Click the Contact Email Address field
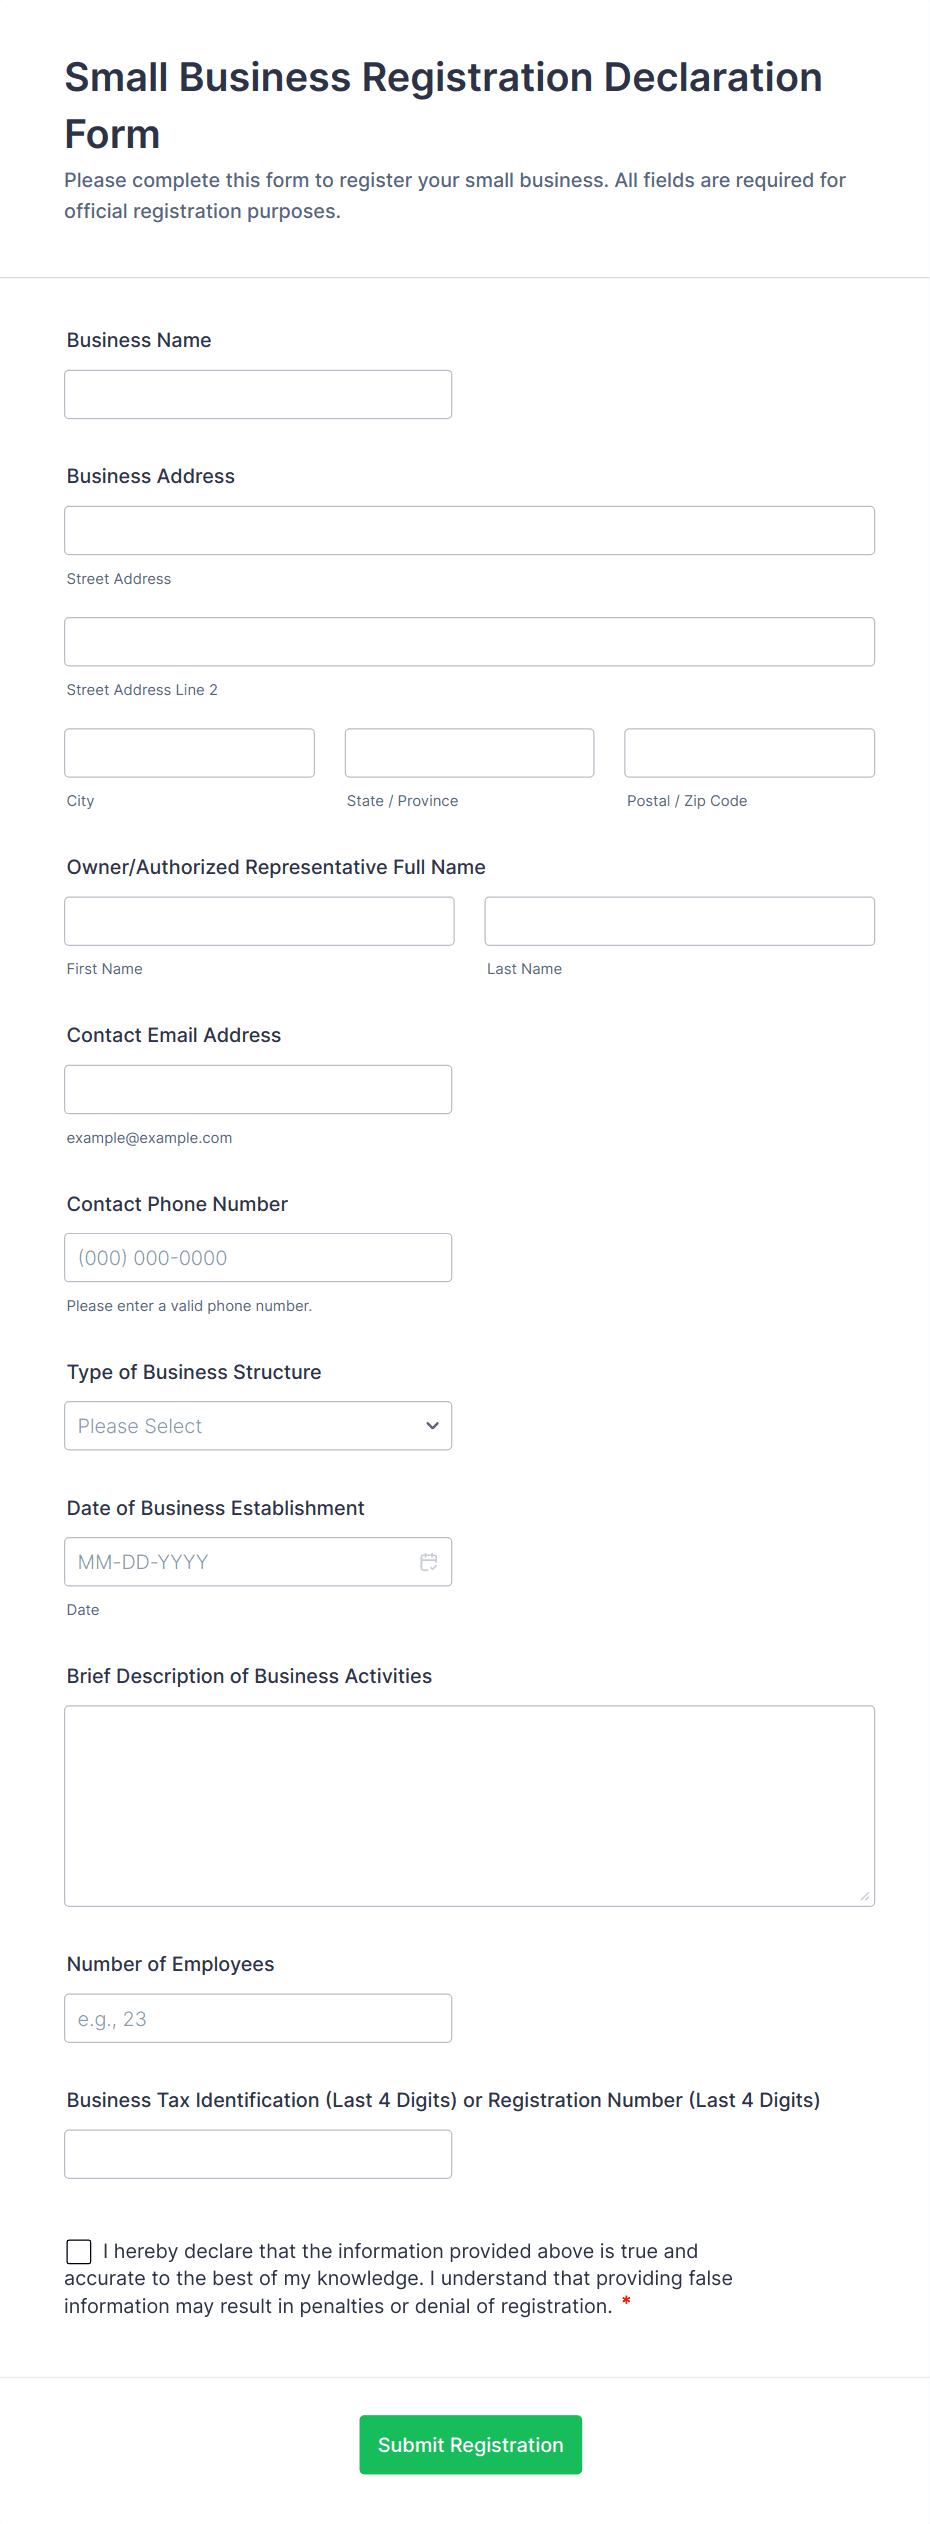The height and width of the screenshot is (2524, 930). click(257, 1090)
